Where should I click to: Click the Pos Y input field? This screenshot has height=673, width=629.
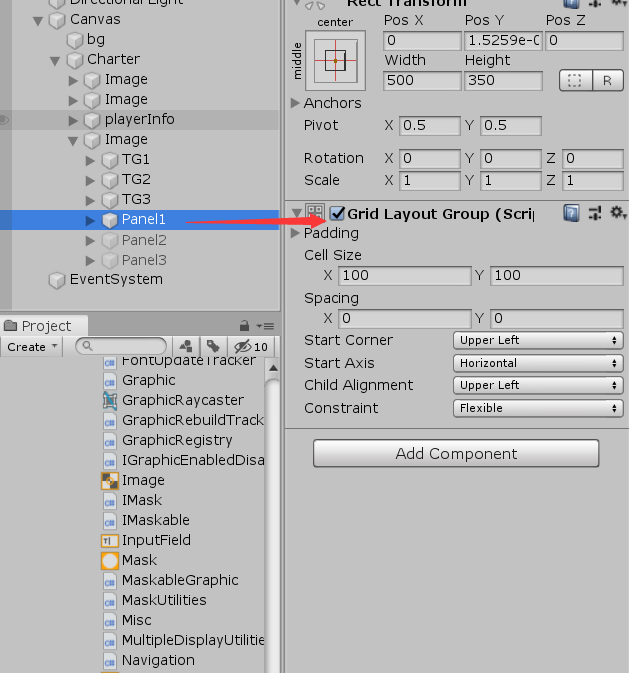(503, 41)
